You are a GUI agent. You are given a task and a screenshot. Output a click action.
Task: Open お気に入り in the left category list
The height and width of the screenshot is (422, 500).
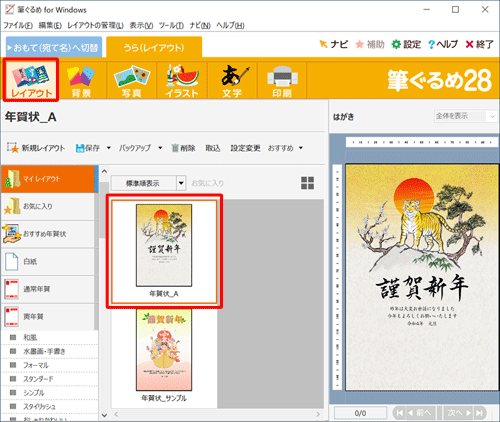tap(48, 206)
